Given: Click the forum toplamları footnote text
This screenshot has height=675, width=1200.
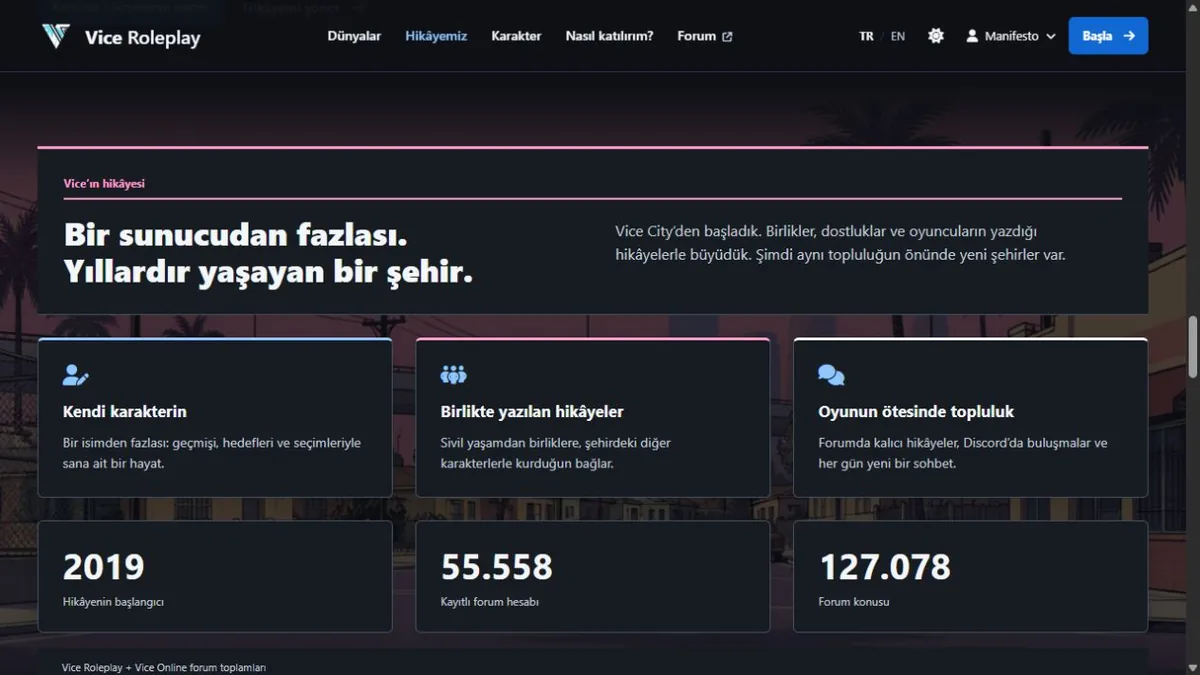Looking at the screenshot, I should (164, 667).
